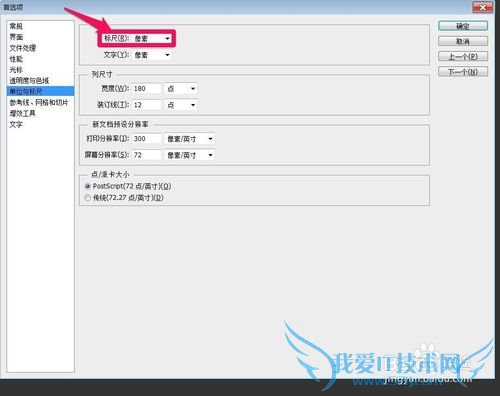500x396 pixels.
Task: Click the 屏幕分辨率 field showing 72
Action: click(x=146, y=155)
